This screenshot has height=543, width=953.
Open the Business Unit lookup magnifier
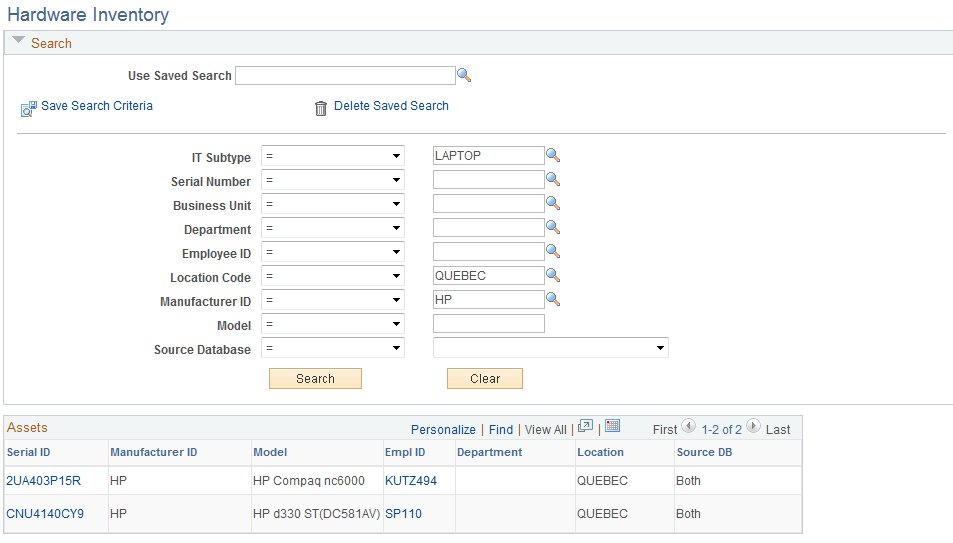click(x=552, y=203)
